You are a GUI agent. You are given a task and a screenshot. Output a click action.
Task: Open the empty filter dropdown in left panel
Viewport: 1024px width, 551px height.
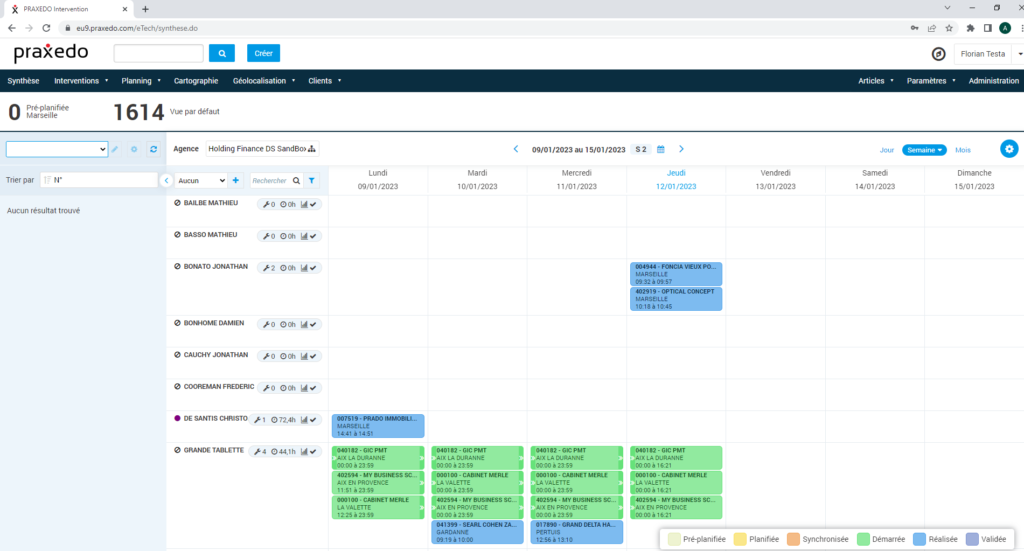click(x=56, y=149)
